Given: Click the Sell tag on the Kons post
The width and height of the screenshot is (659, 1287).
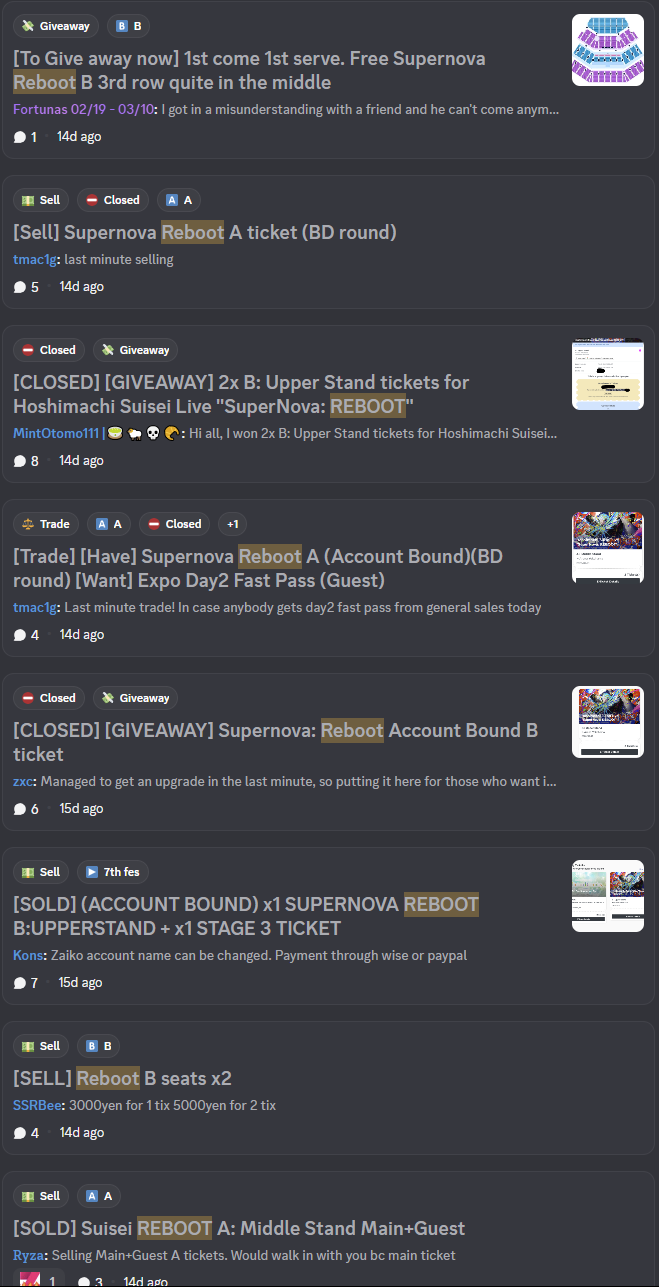Looking at the screenshot, I should pos(41,872).
